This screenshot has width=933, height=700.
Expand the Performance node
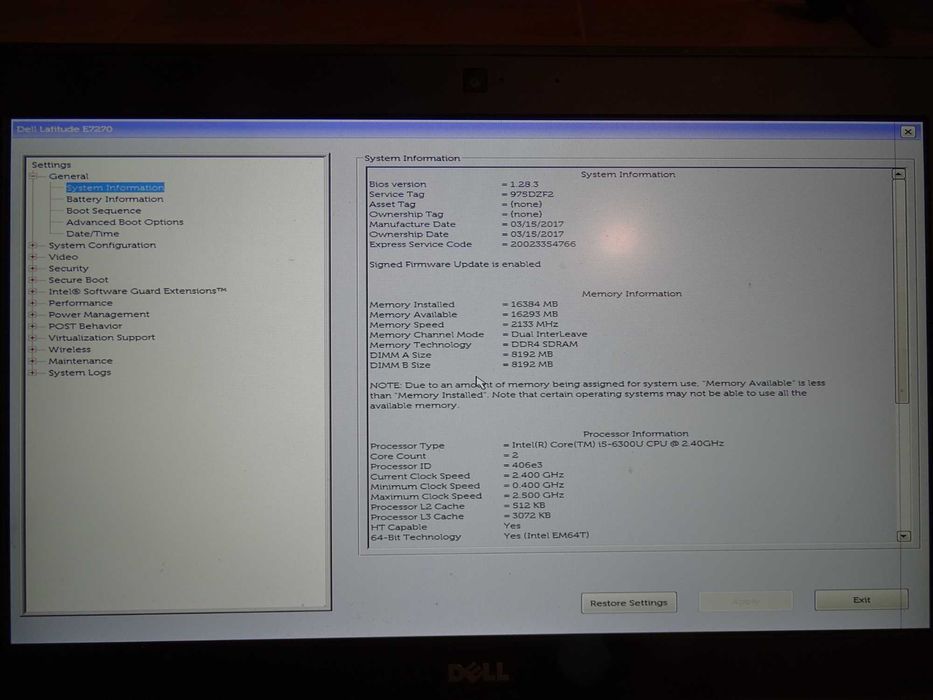[x=34, y=303]
